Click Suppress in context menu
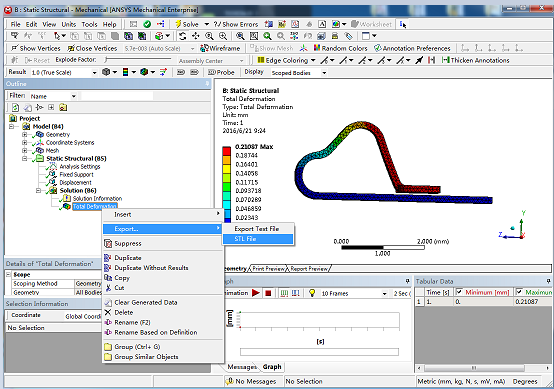The height and width of the screenshot is (389, 554). click(x=163, y=243)
